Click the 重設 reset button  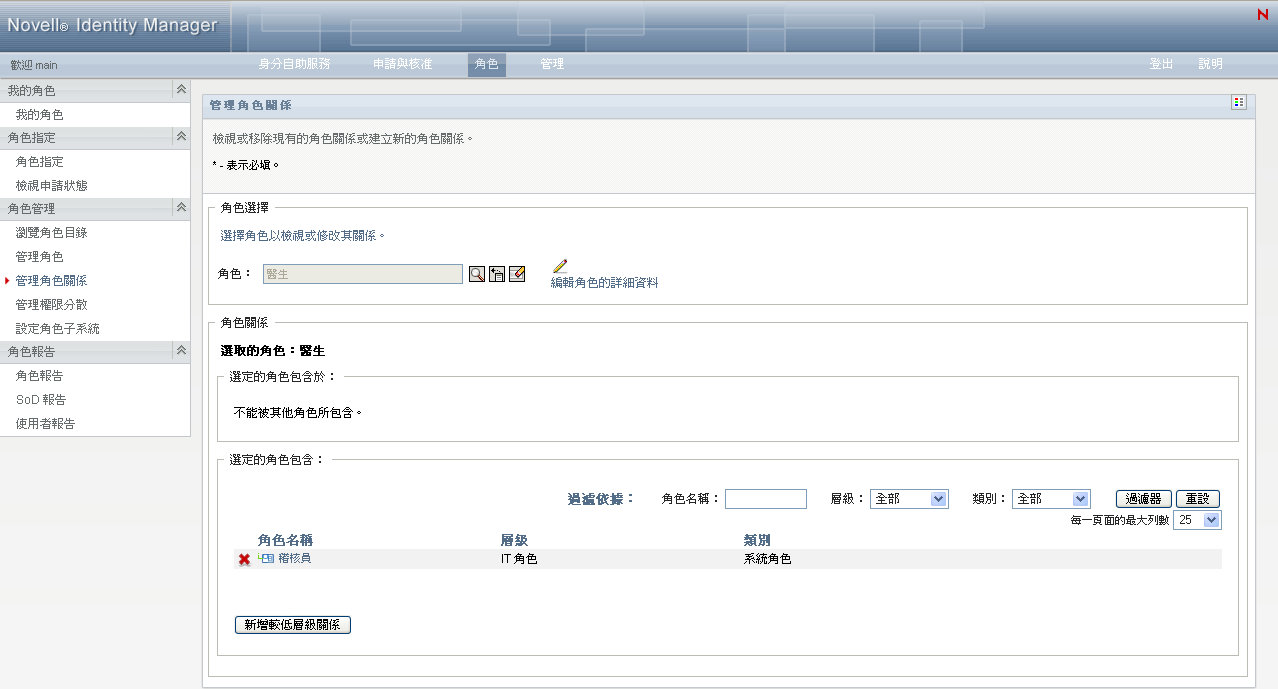[x=1198, y=499]
